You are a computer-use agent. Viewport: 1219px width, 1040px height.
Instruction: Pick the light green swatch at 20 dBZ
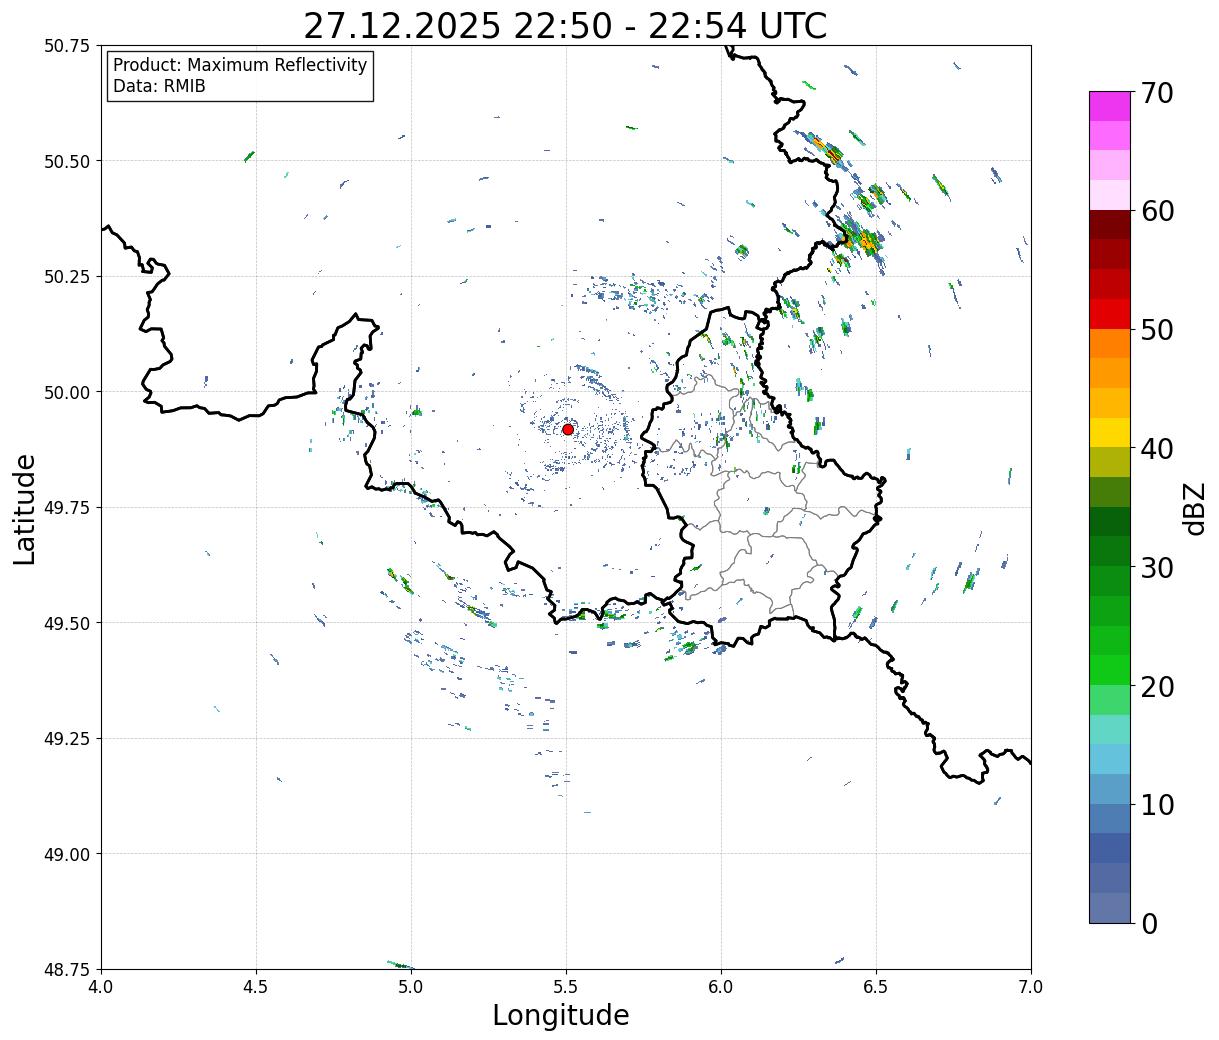click(1109, 700)
